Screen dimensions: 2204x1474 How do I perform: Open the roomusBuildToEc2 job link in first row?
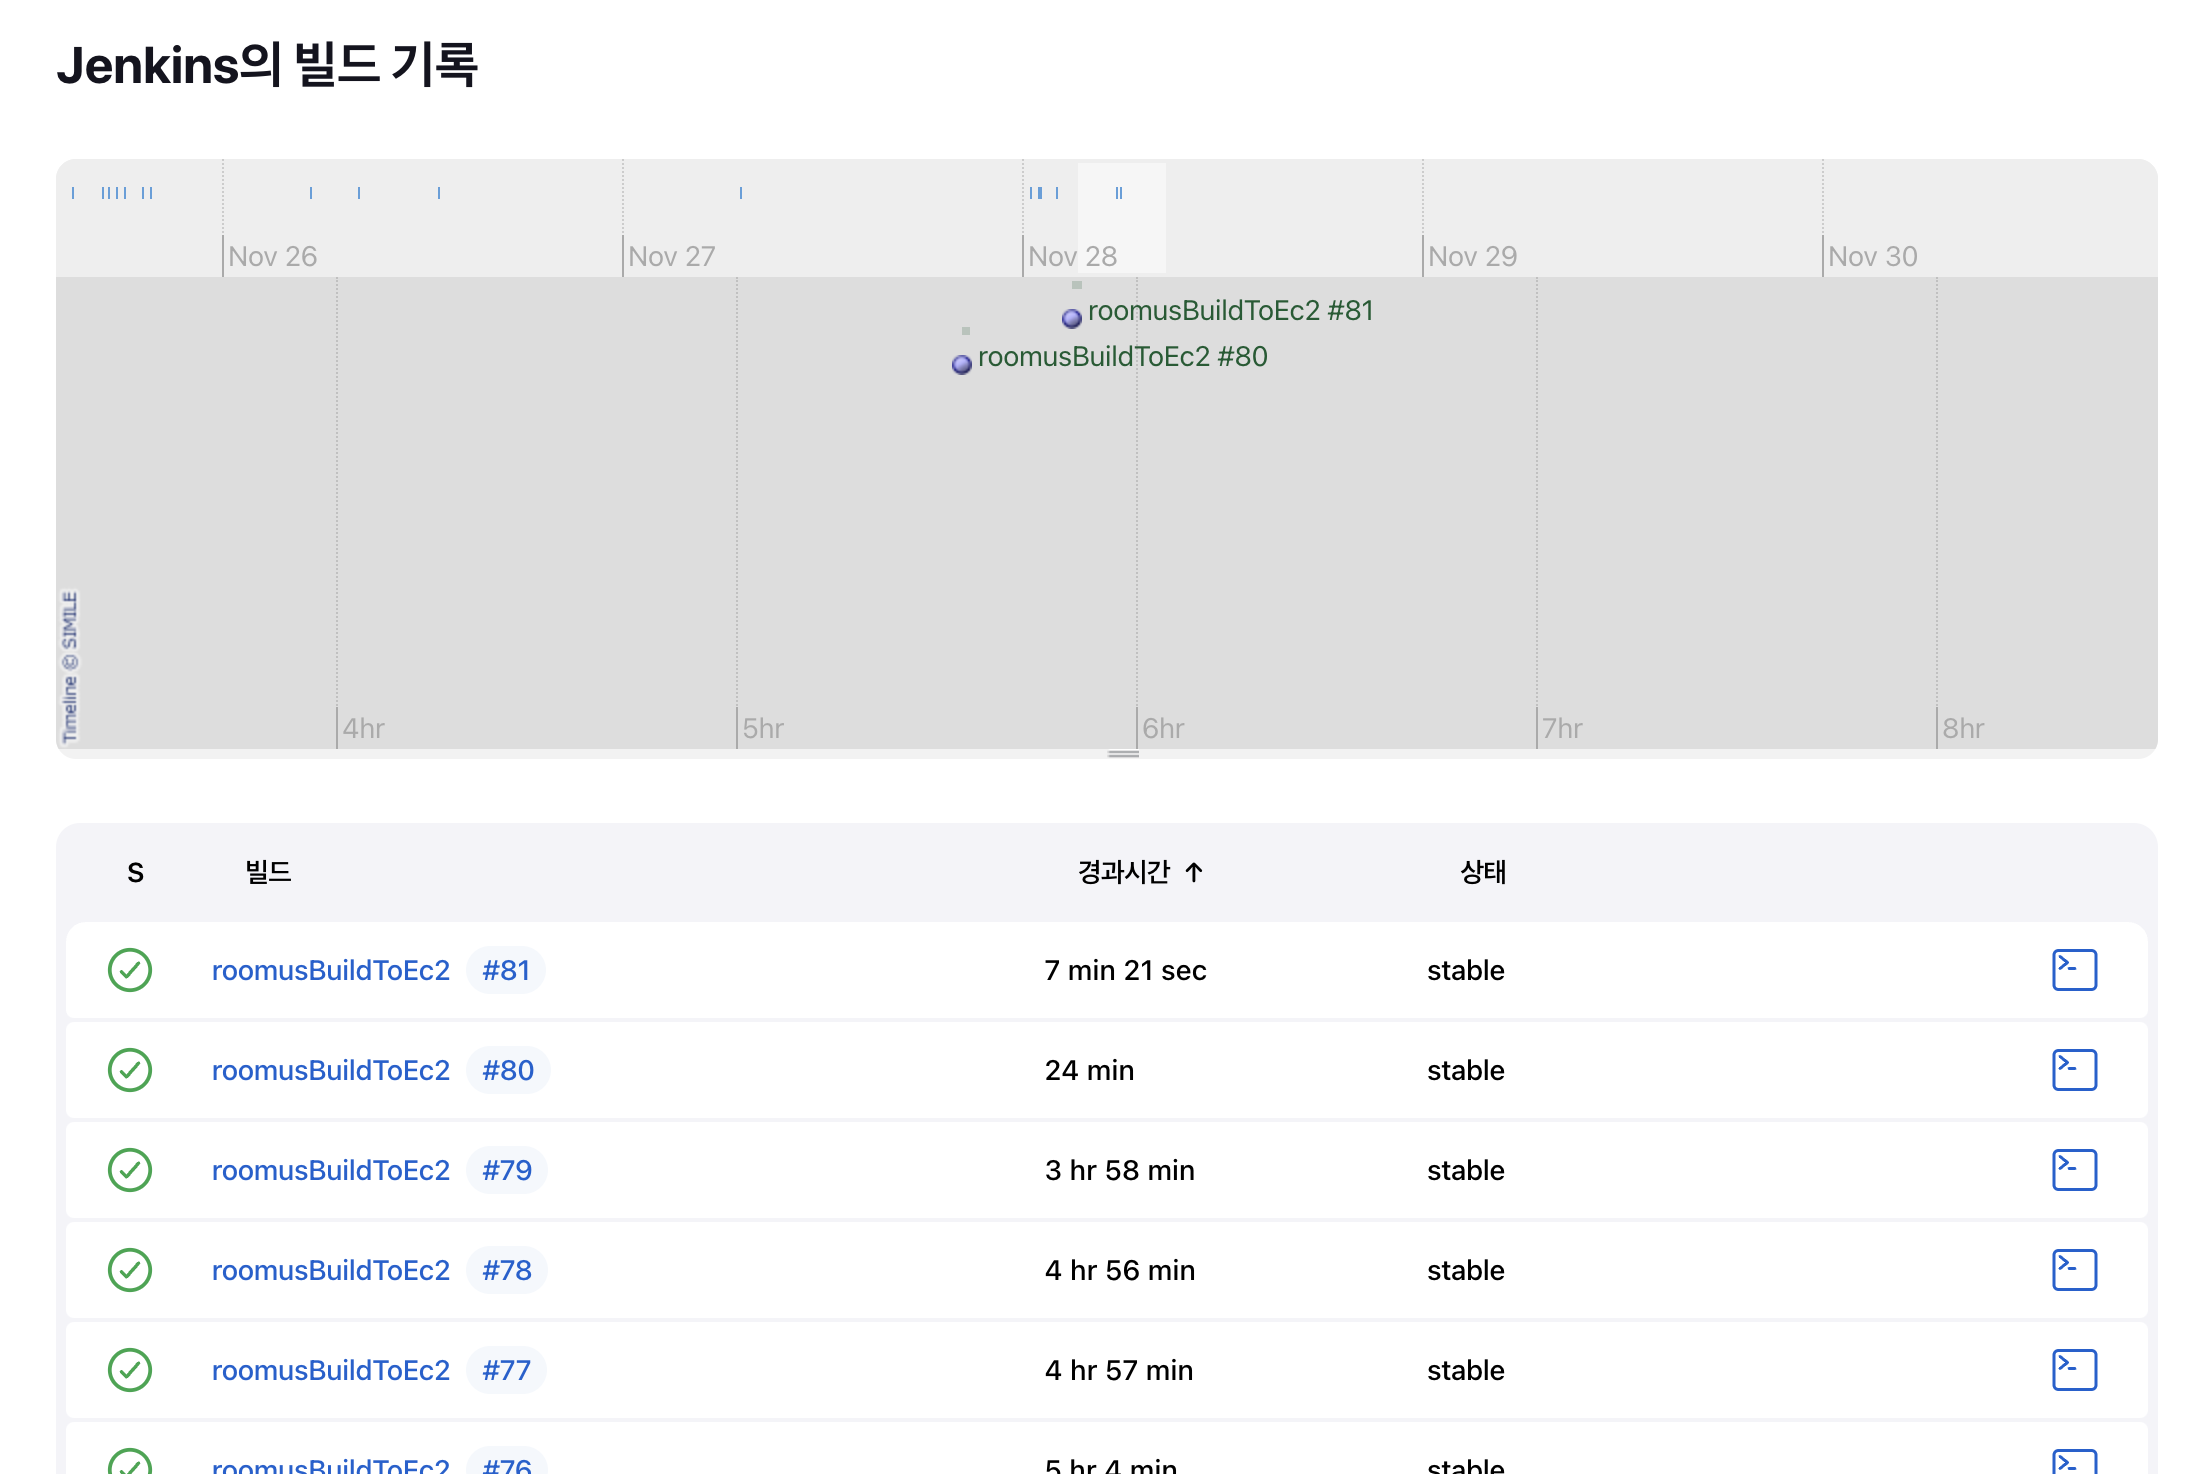(x=331, y=969)
